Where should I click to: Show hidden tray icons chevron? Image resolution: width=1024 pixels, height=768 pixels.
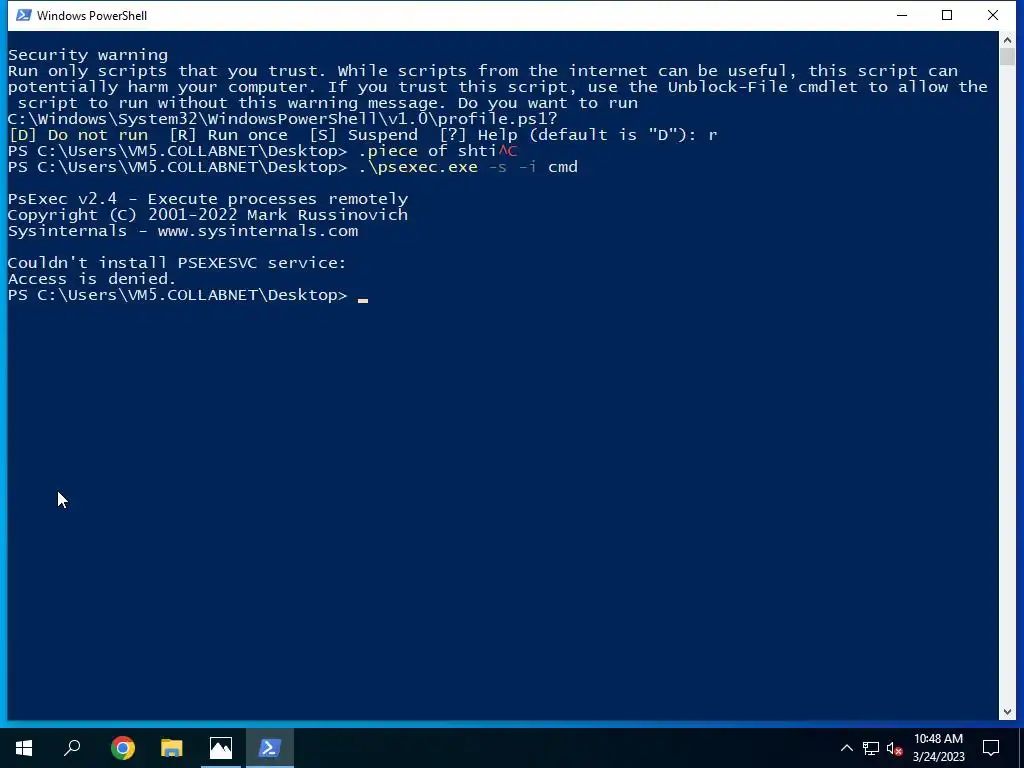[846, 748]
